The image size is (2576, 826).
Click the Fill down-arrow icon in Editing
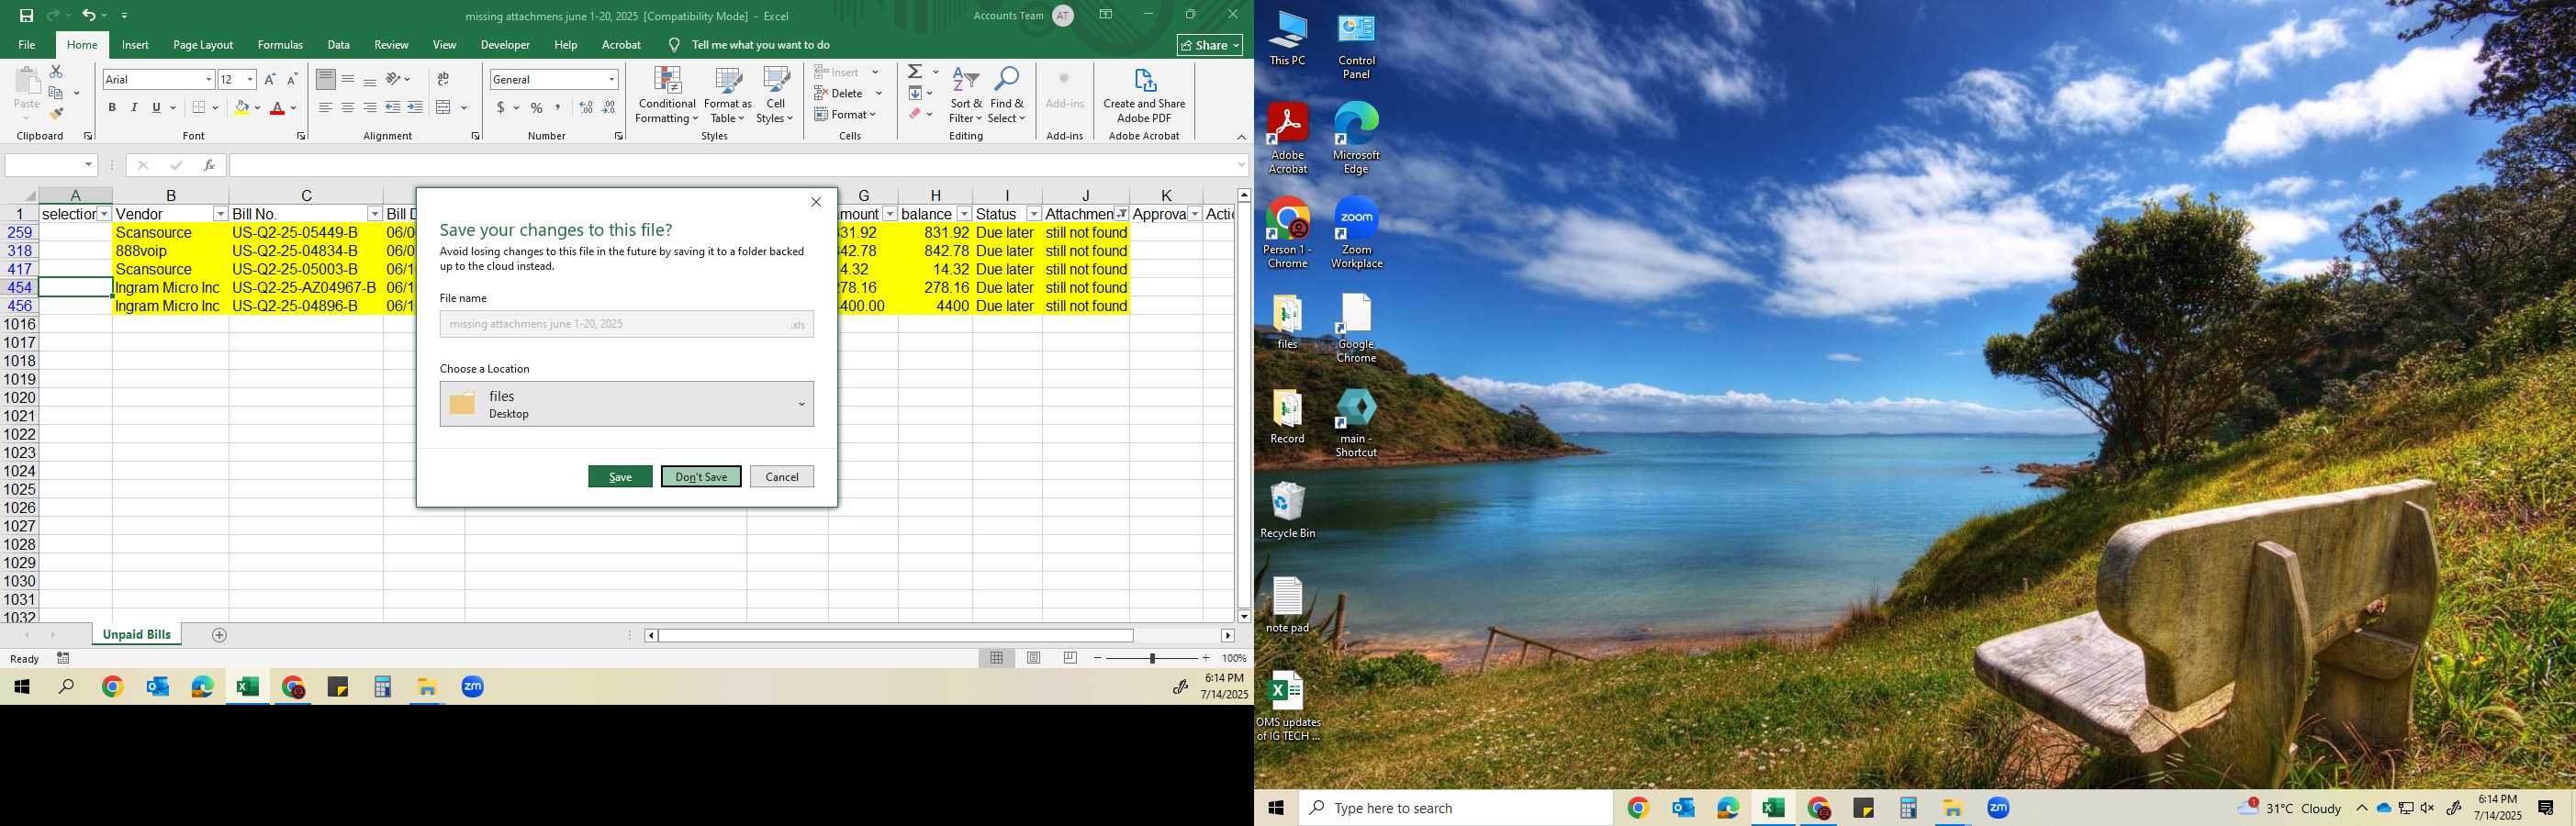tap(915, 93)
